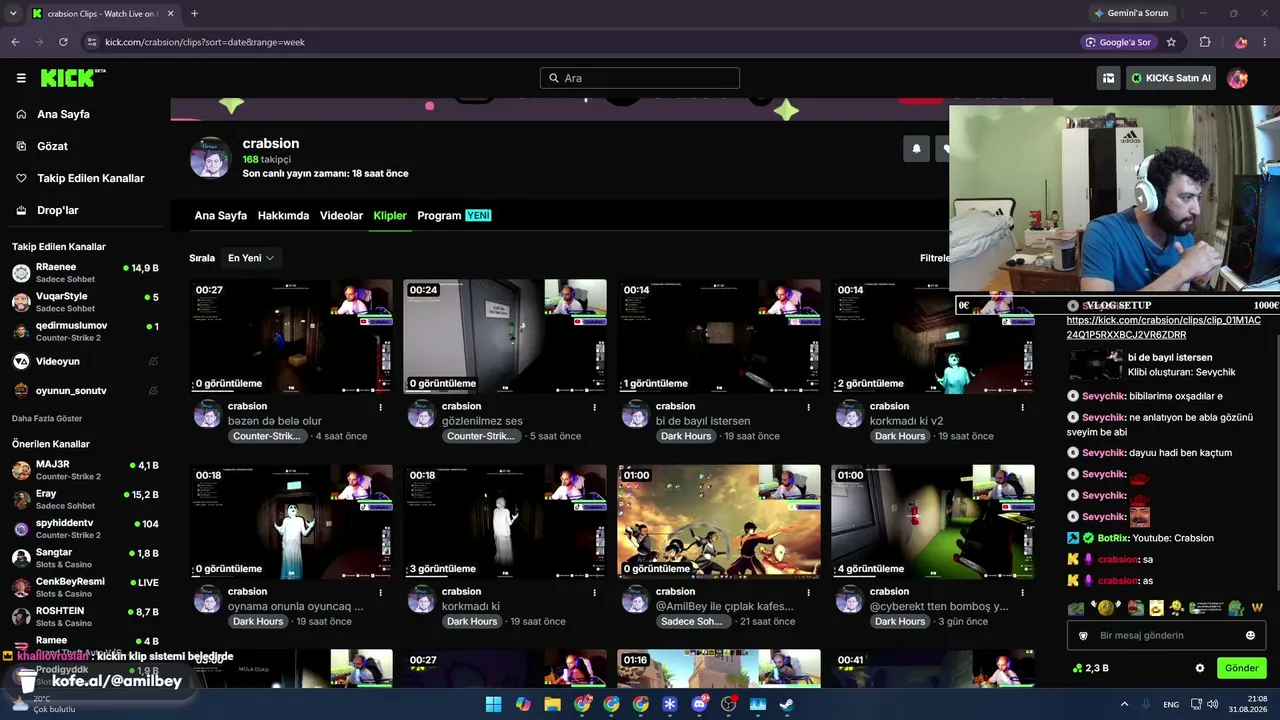The width and height of the screenshot is (1280, 720).
Task: Open Takip Edilen Kanallar heart icon
Action: (x=21, y=178)
